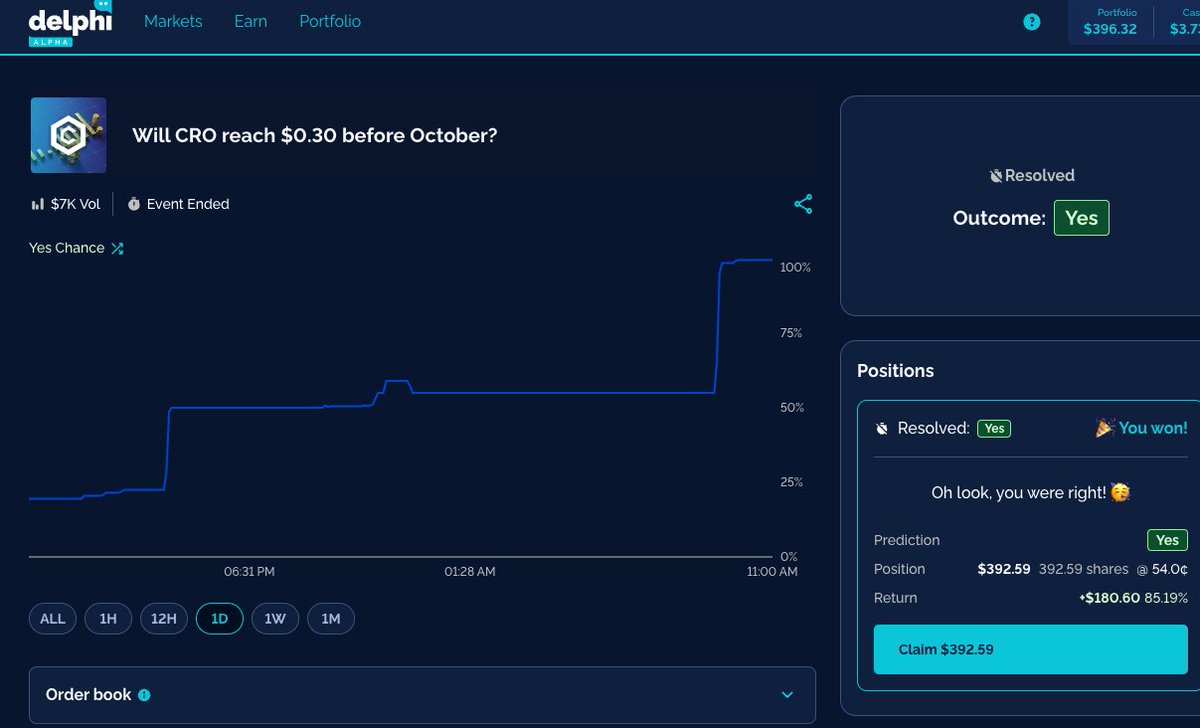1200x728 pixels.
Task: Open the Markets tab
Action: [173, 21]
